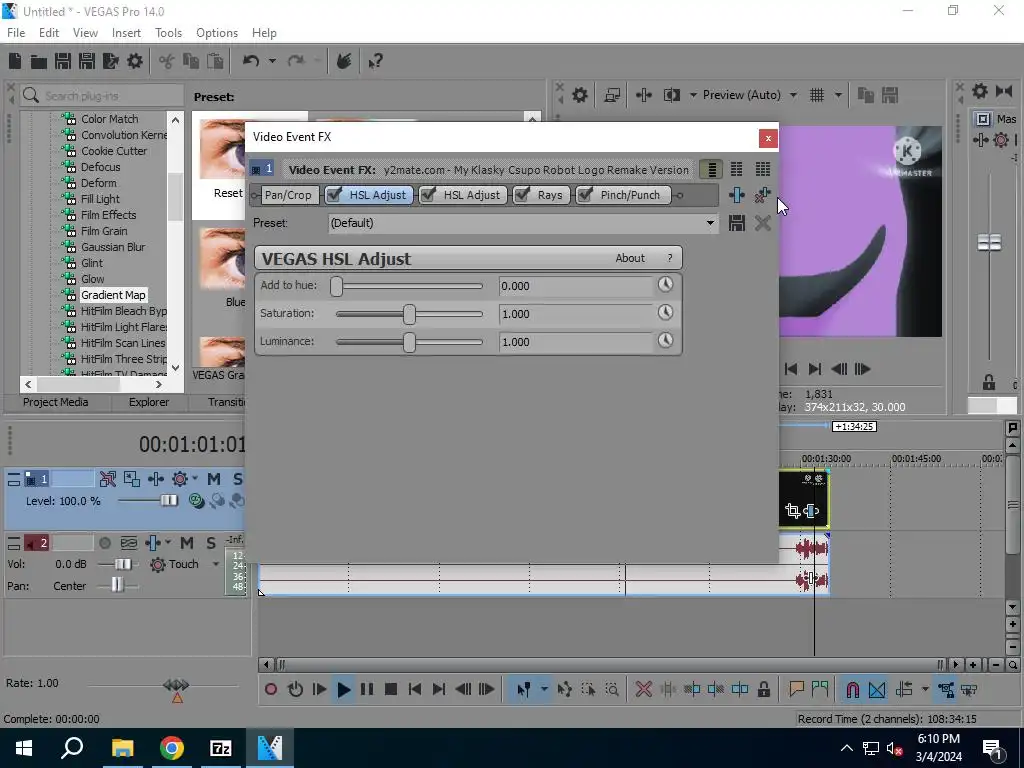The width and height of the screenshot is (1024, 768).
Task: Open the plug-in chain button in FX window
Action: [737, 195]
